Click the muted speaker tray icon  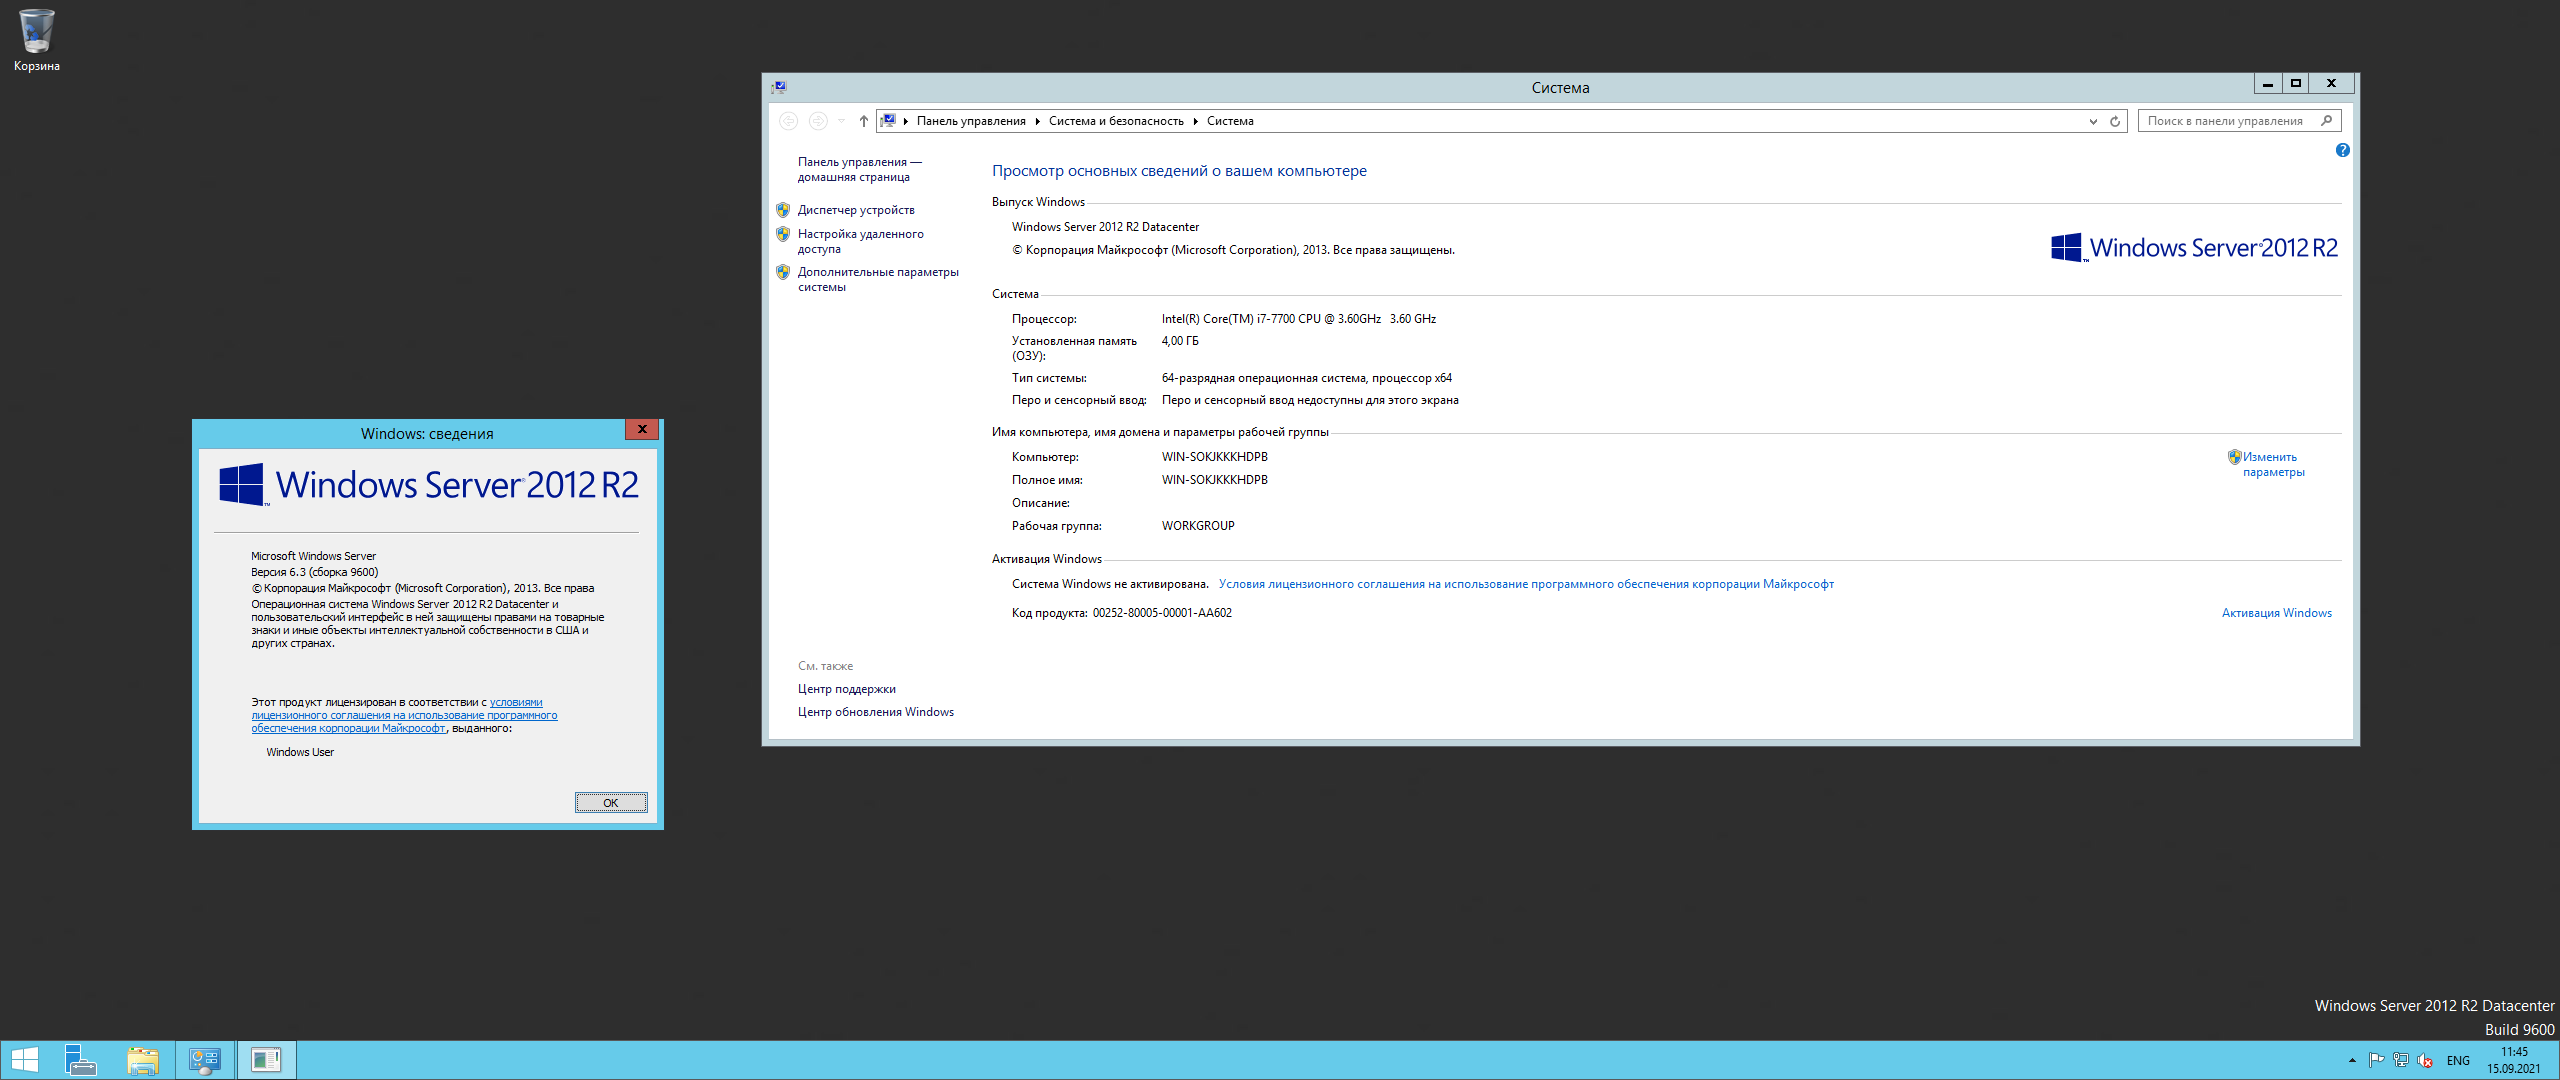click(2424, 1060)
